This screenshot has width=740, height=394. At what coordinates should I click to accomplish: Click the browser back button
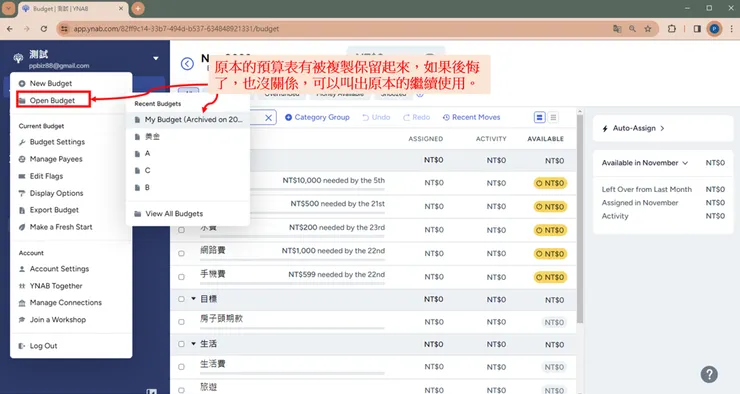point(9,29)
